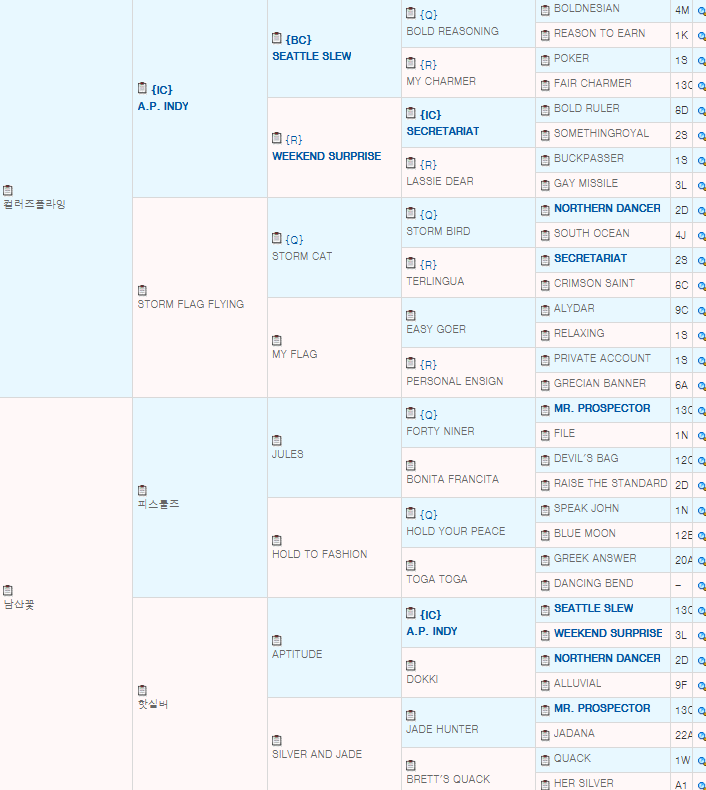This screenshot has height=790, width=706.
Task: Click the clipboard icon above STORM FLAG FLYING
Action: [142, 290]
